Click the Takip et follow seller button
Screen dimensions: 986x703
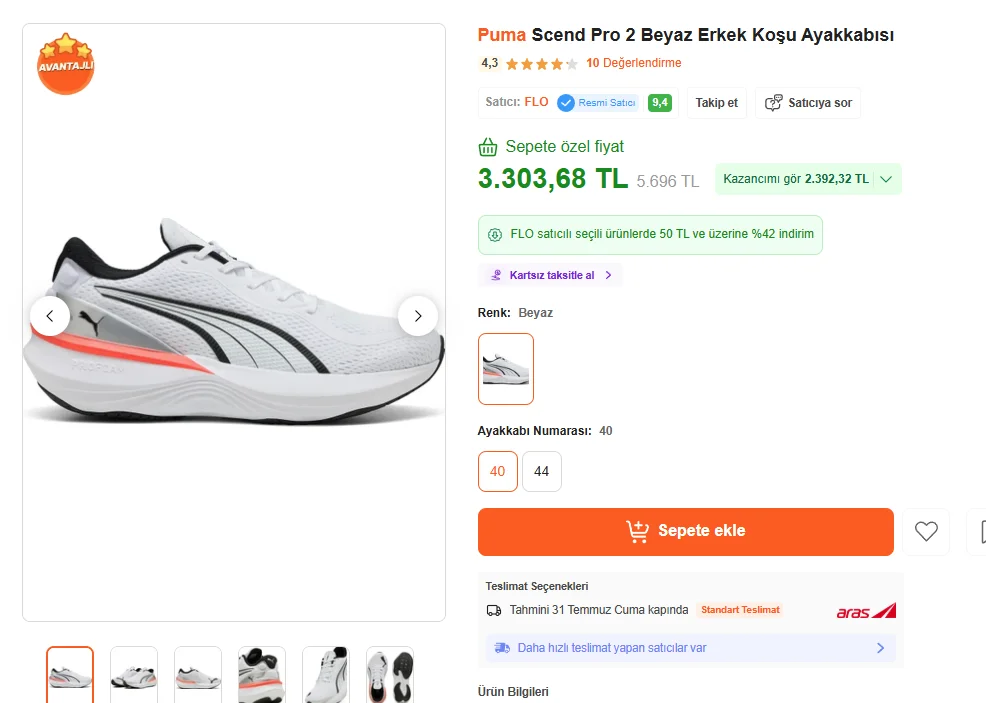click(x=716, y=102)
